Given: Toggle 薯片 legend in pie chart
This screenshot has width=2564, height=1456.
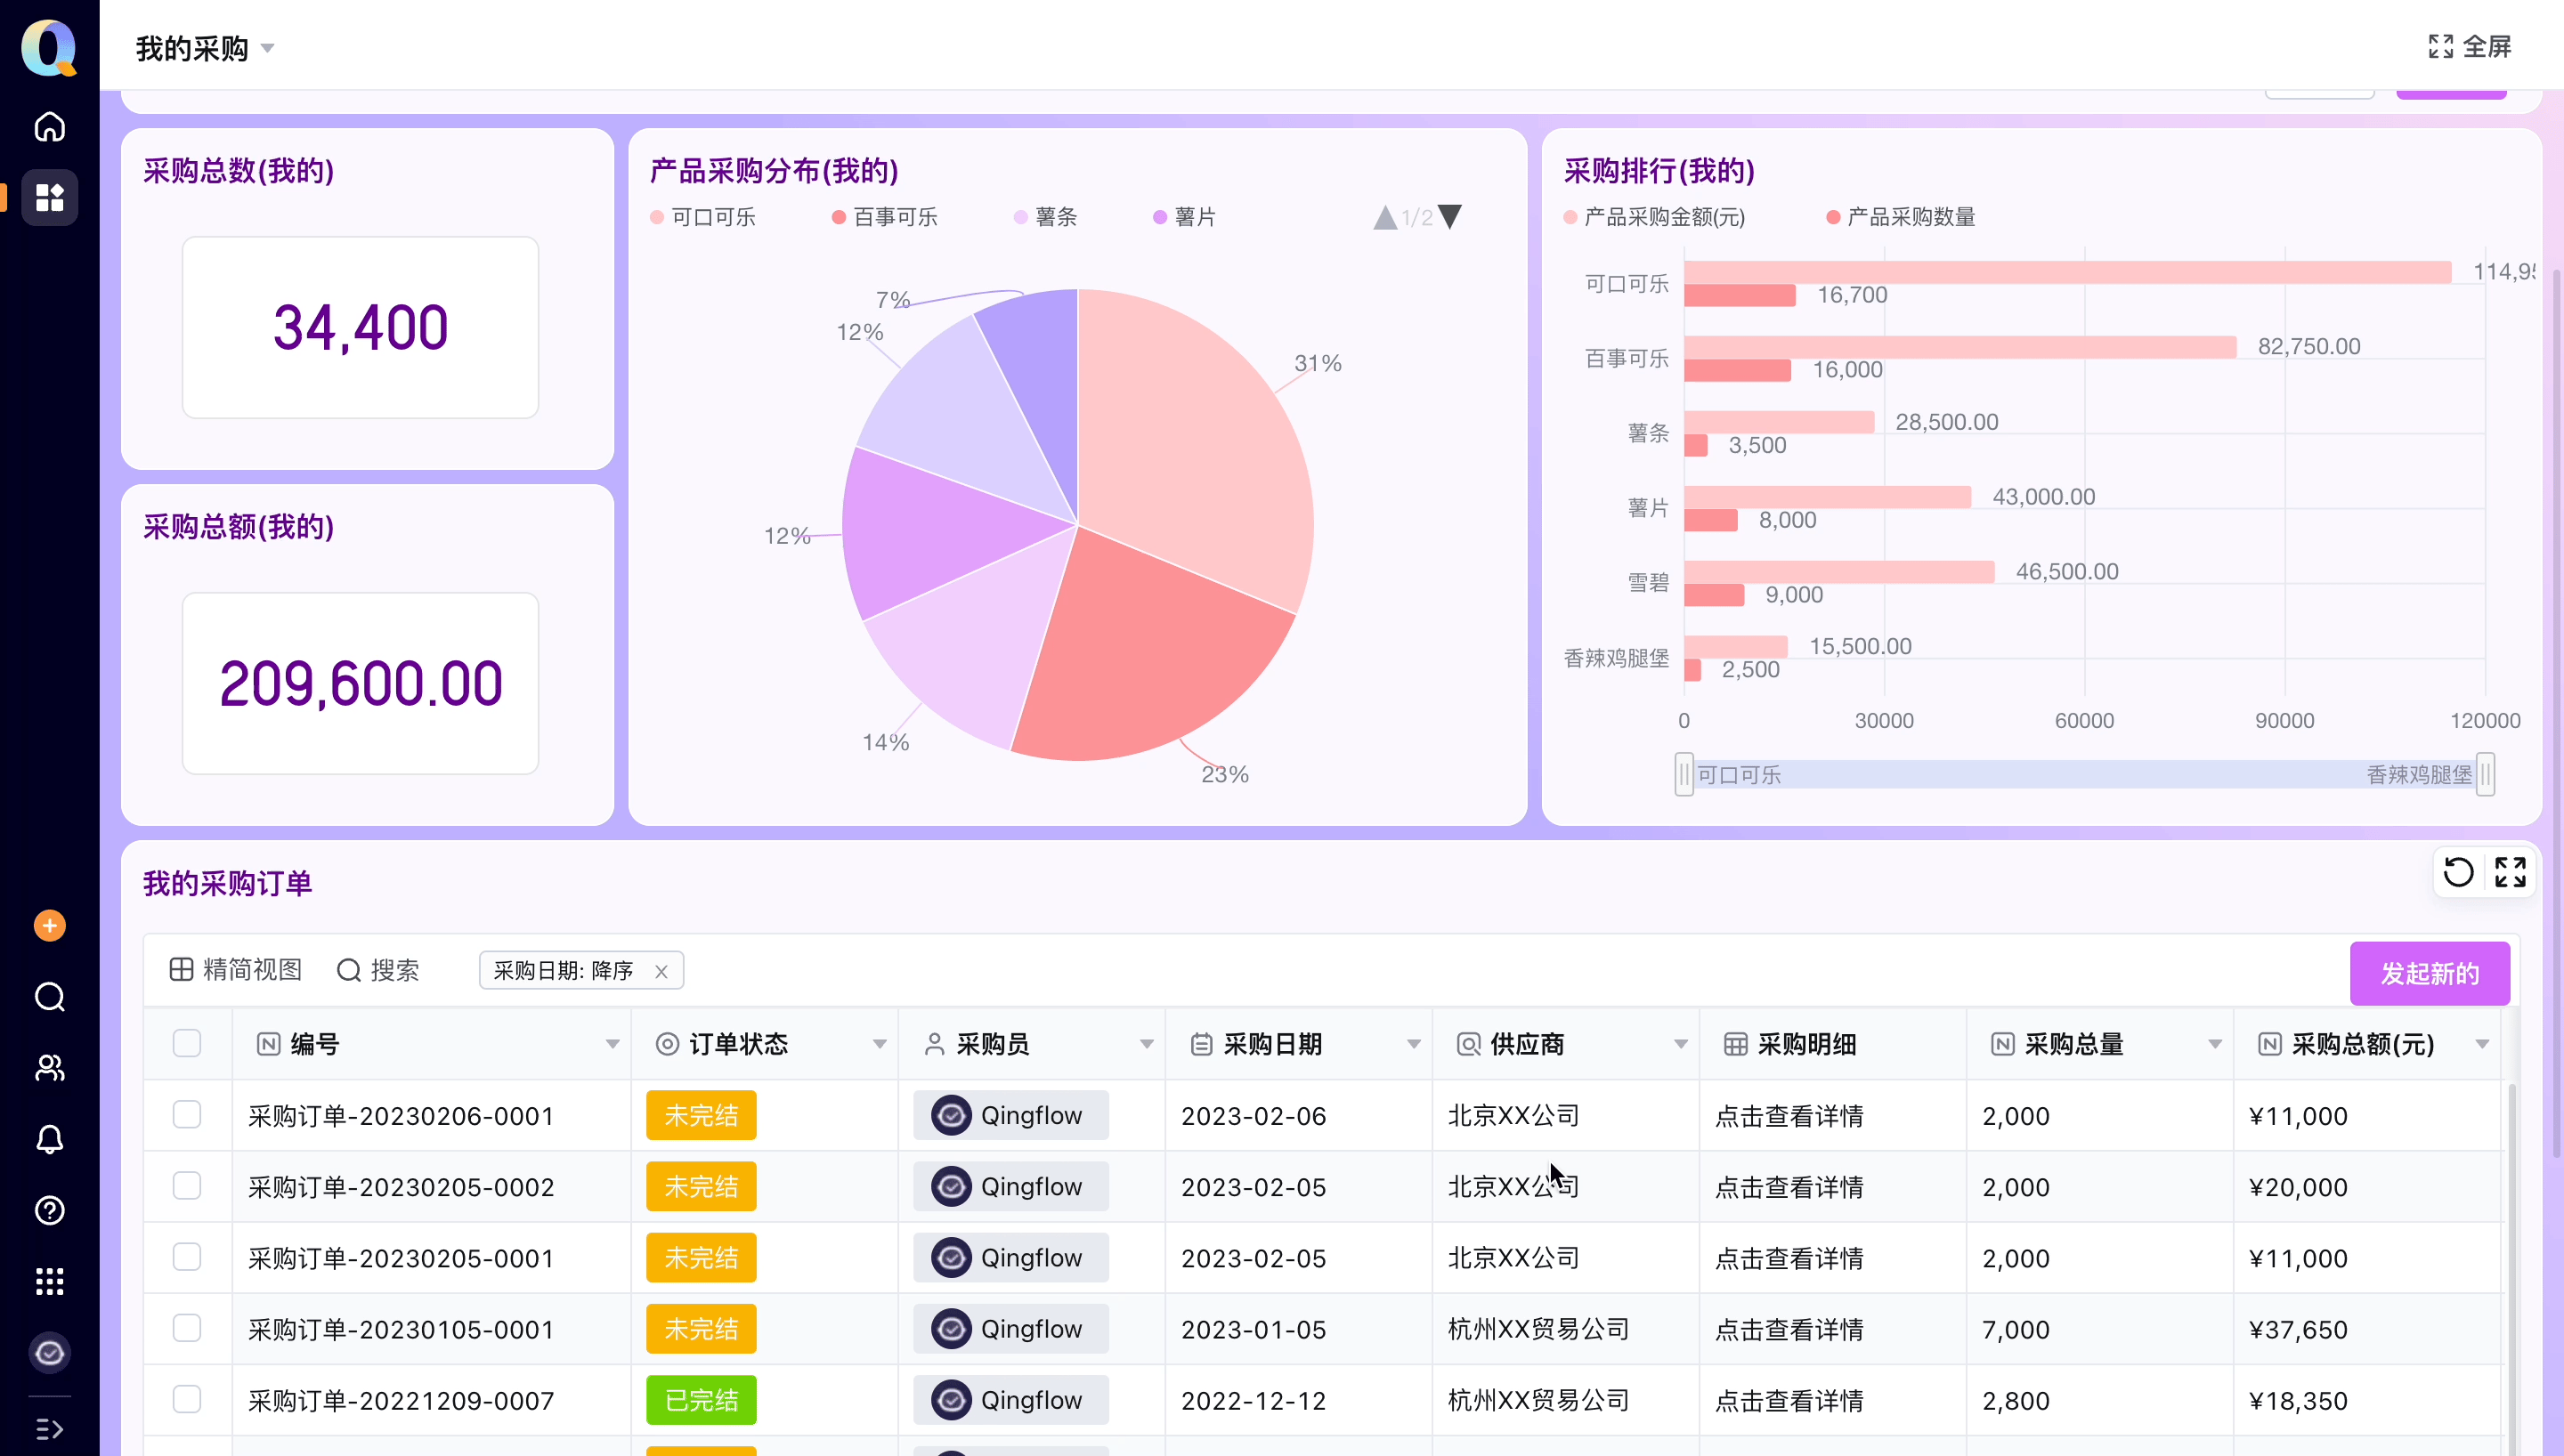Looking at the screenshot, I should [x=1185, y=217].
